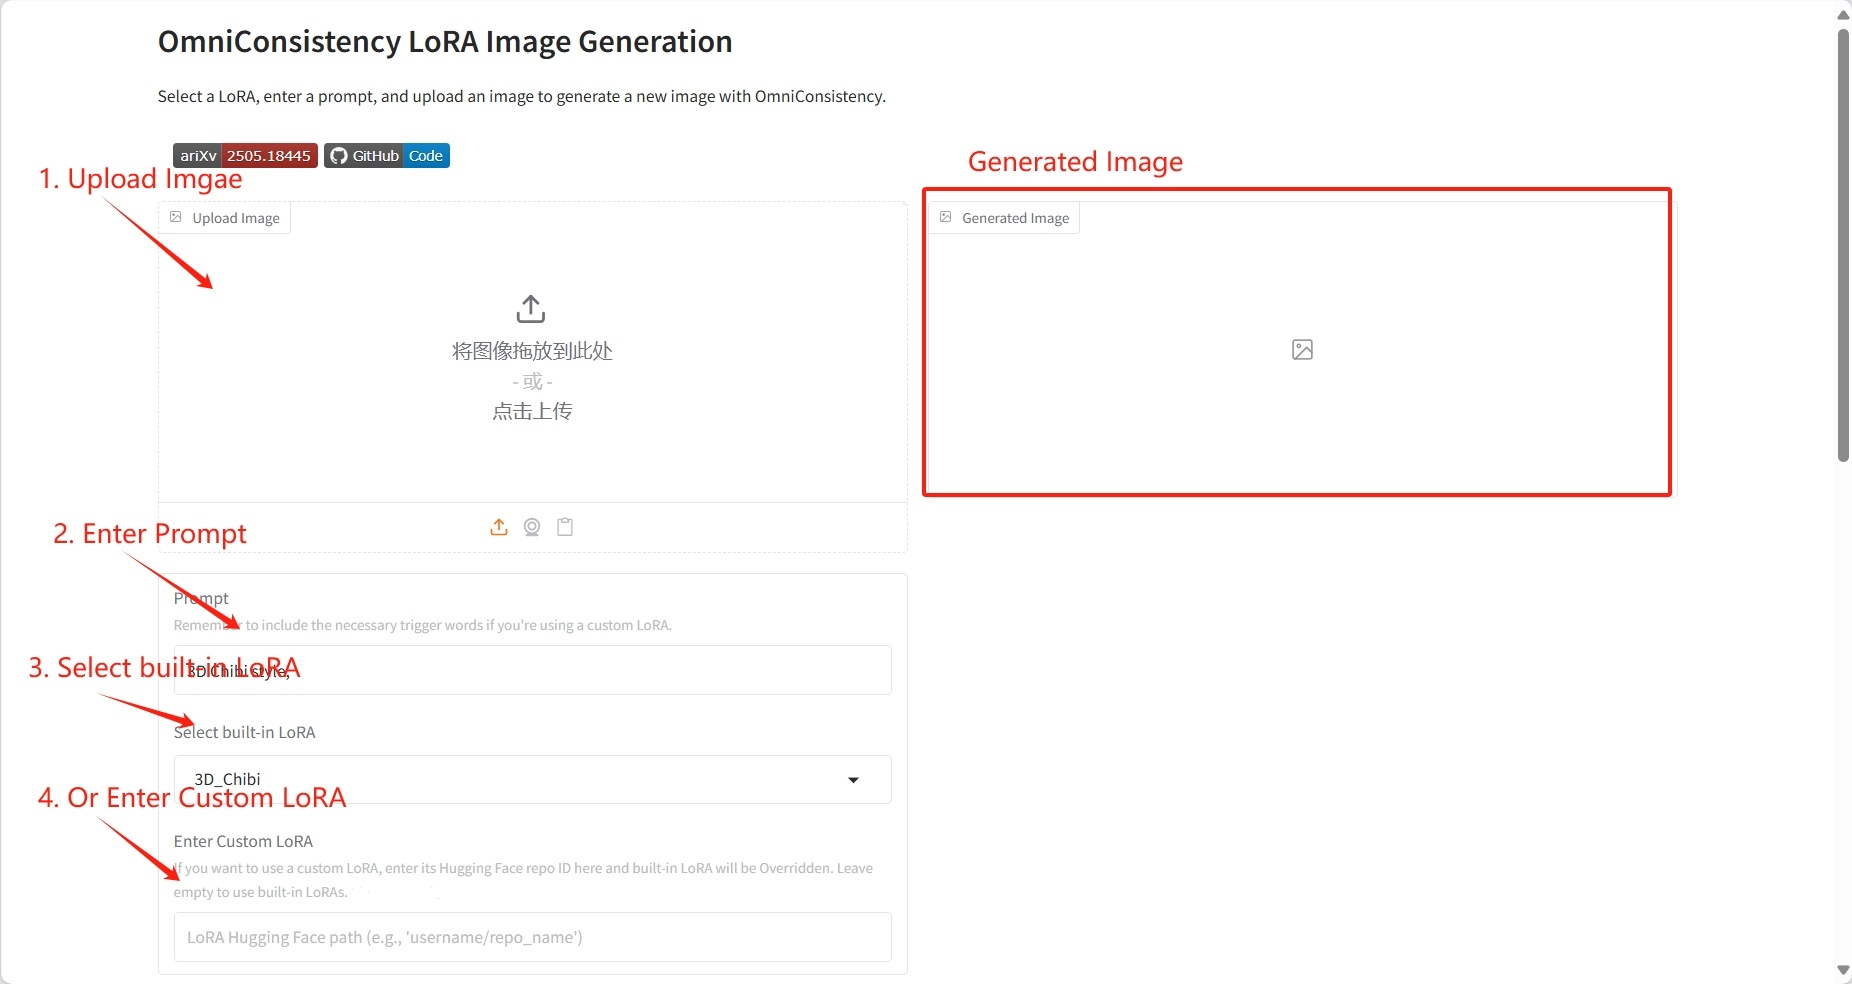The height and width of the screenshot is (984, 1852).
Task: Click the Upload Image label tab
Action: tap(235, 218)
